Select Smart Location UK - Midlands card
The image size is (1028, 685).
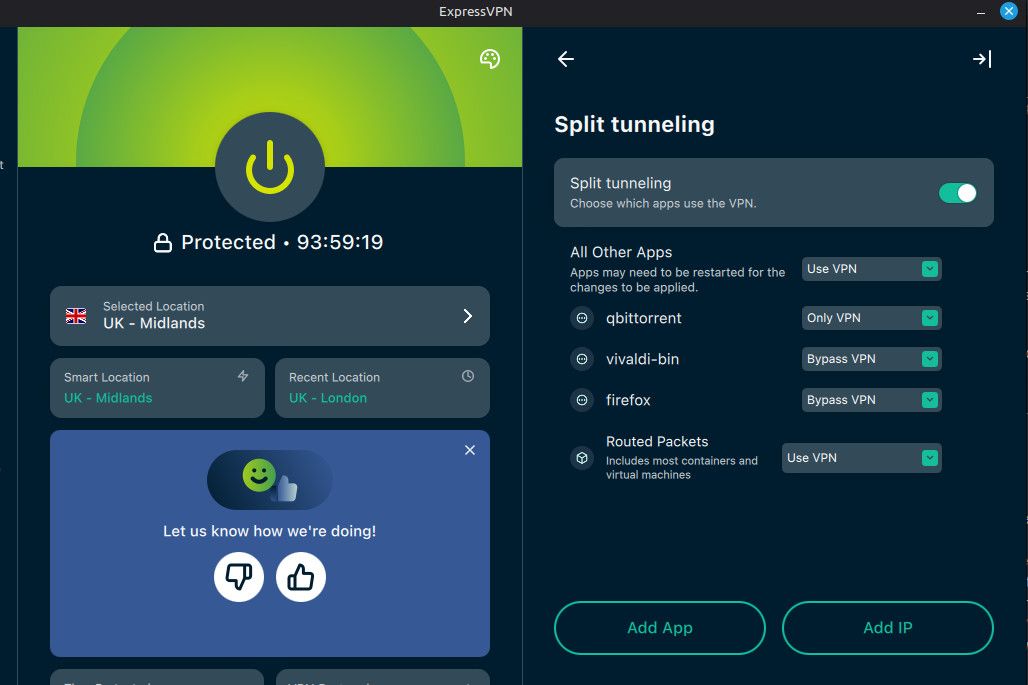point(157,387)
